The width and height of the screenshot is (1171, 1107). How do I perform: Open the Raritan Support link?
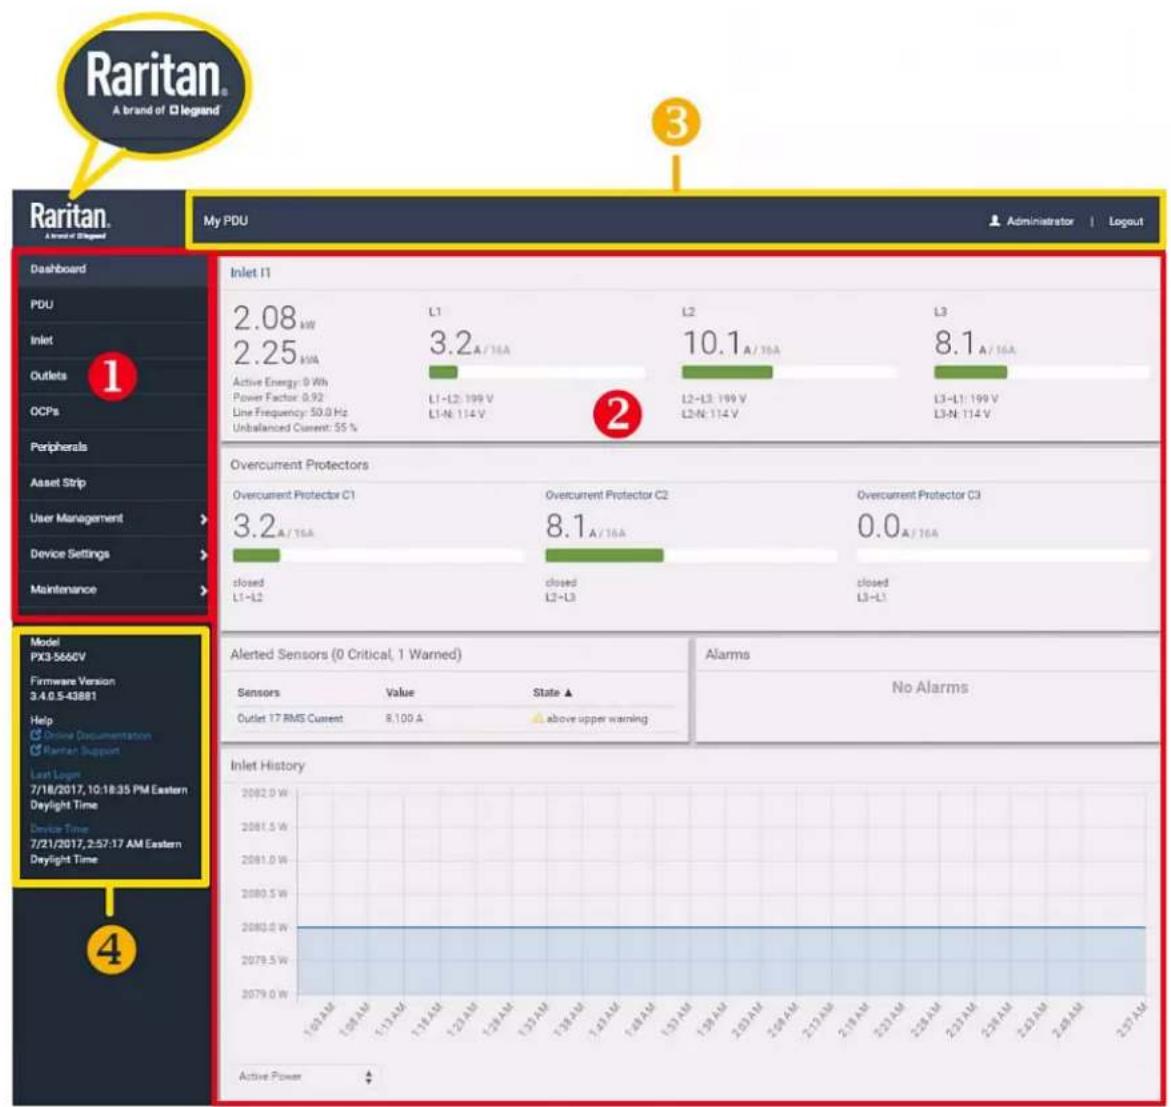click(x=81, y=751)
